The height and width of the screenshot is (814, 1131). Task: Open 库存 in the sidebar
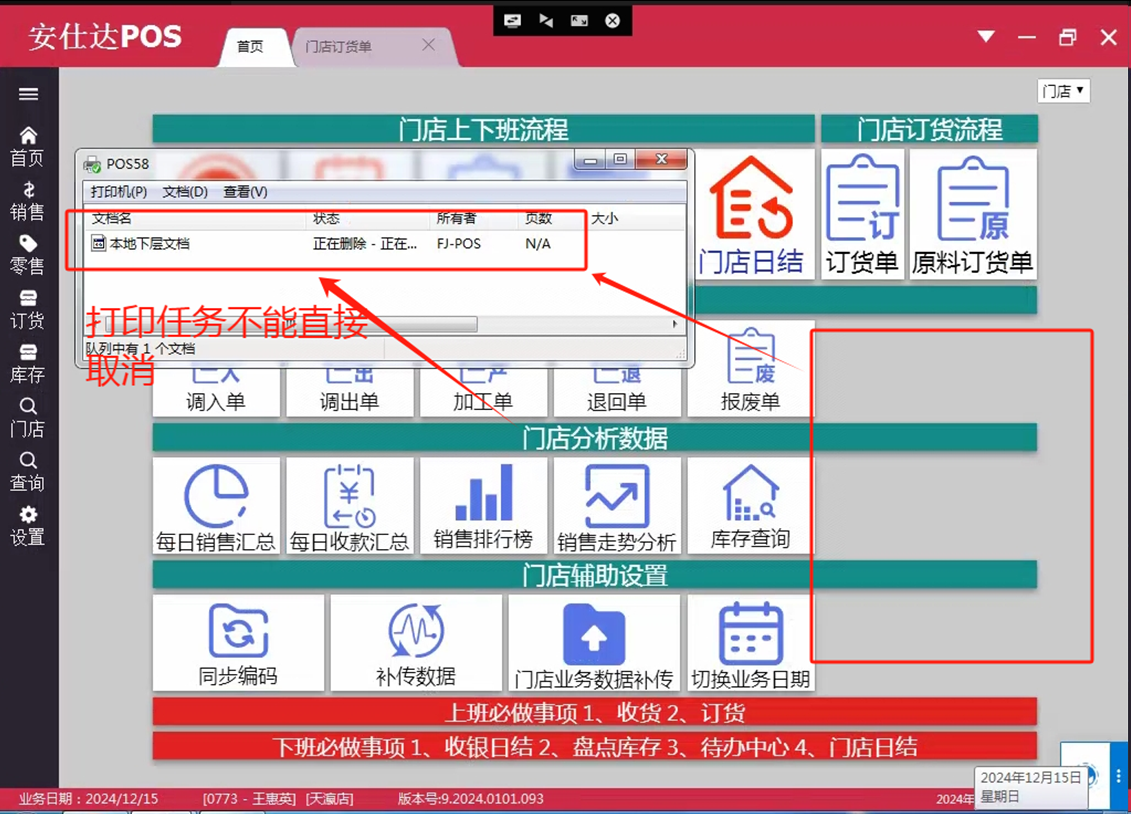[x=28, y=363]
